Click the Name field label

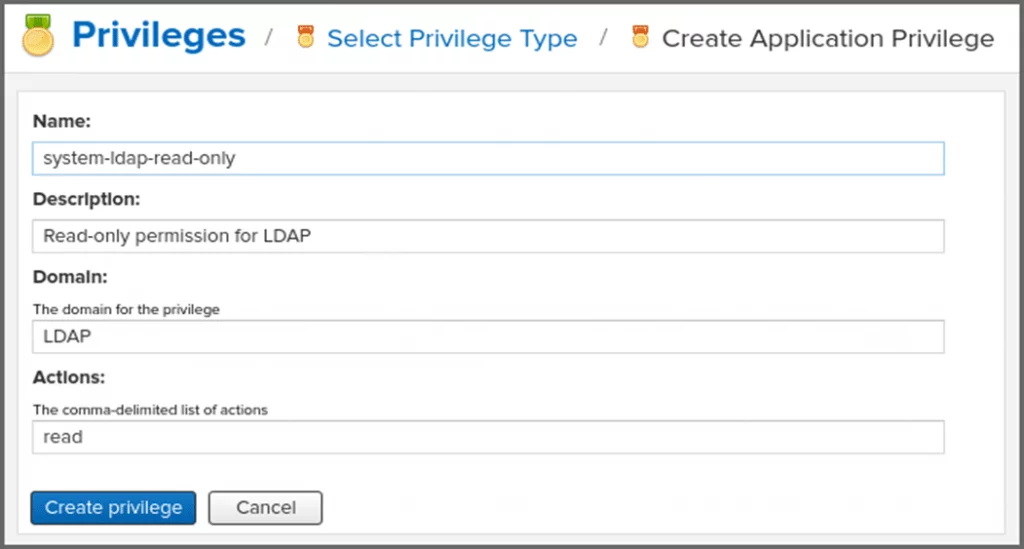pyautogui.click(x=62, y=121)
